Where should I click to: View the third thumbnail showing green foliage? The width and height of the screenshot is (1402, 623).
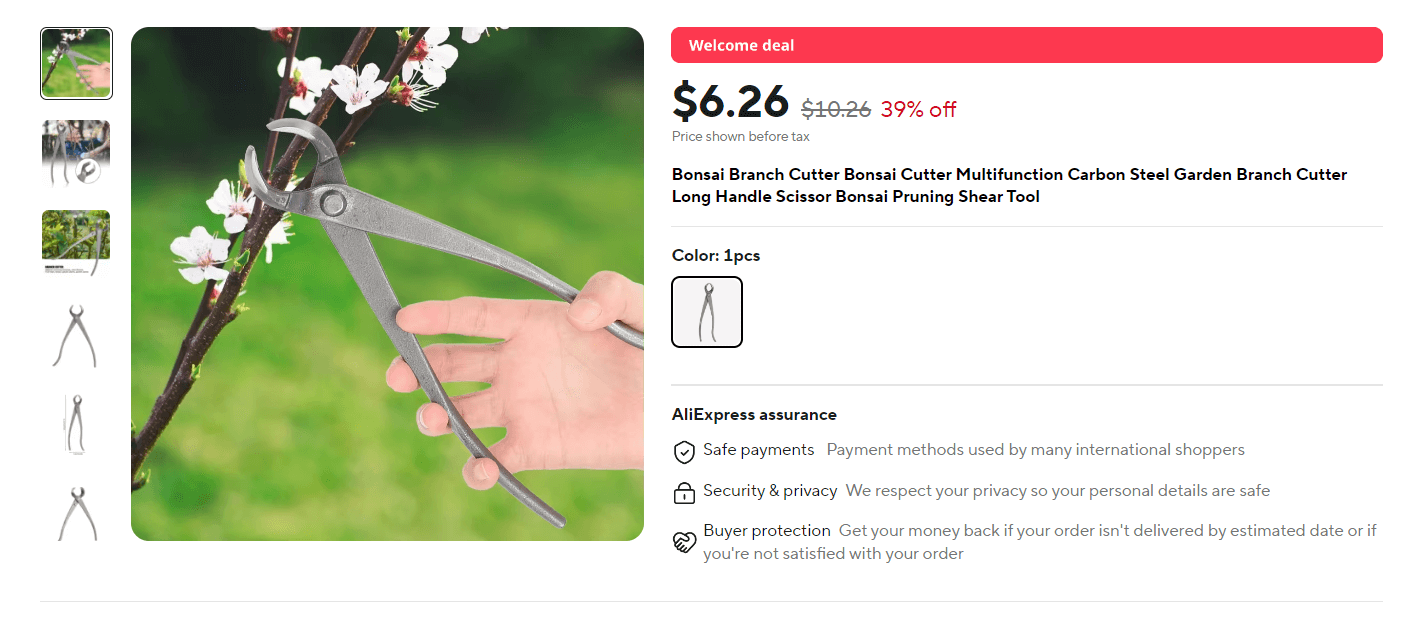76,243
